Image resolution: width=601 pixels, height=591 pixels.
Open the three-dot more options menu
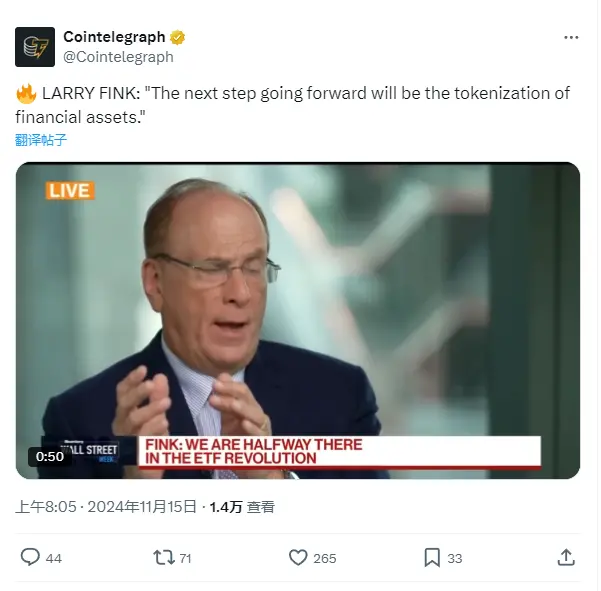click(x=571, y=37)
